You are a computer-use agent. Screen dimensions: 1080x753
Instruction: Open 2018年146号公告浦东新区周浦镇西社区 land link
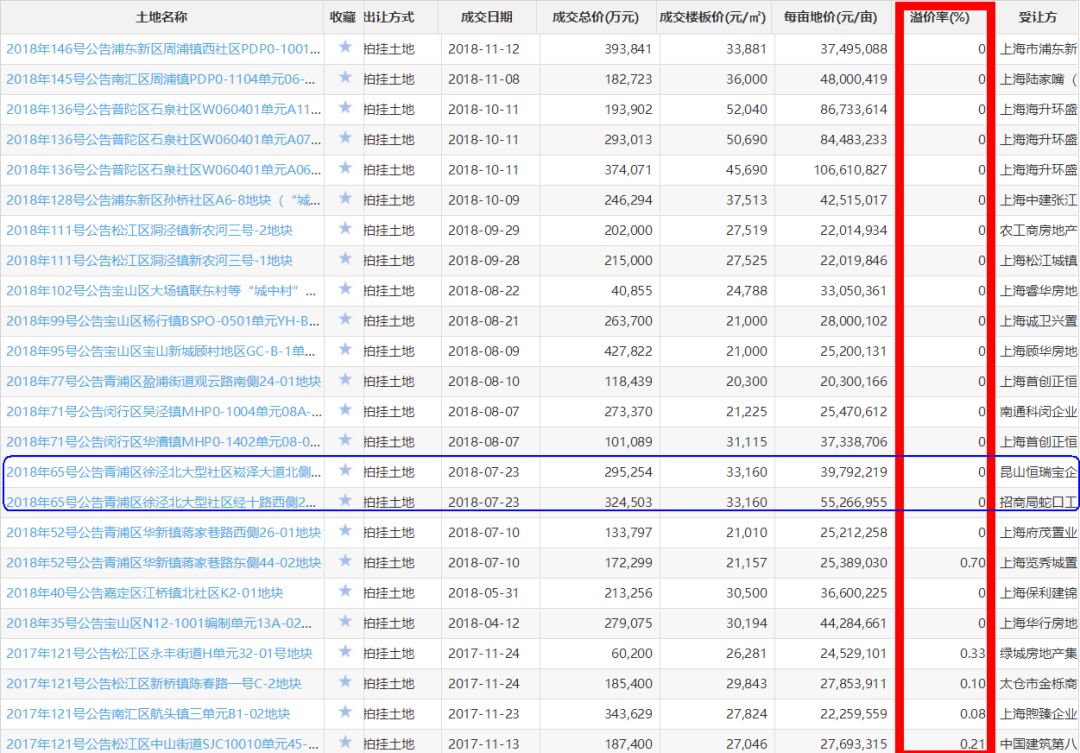[x=163, y=49]
